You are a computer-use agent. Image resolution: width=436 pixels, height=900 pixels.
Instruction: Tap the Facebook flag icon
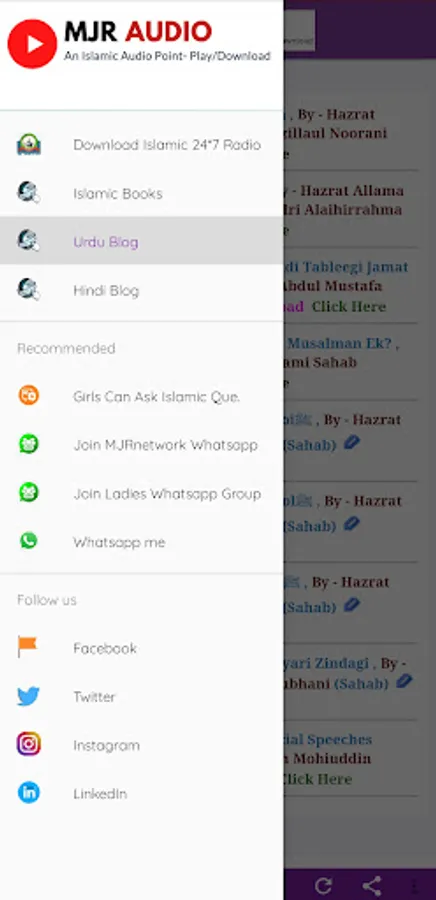tap(28, 647)
